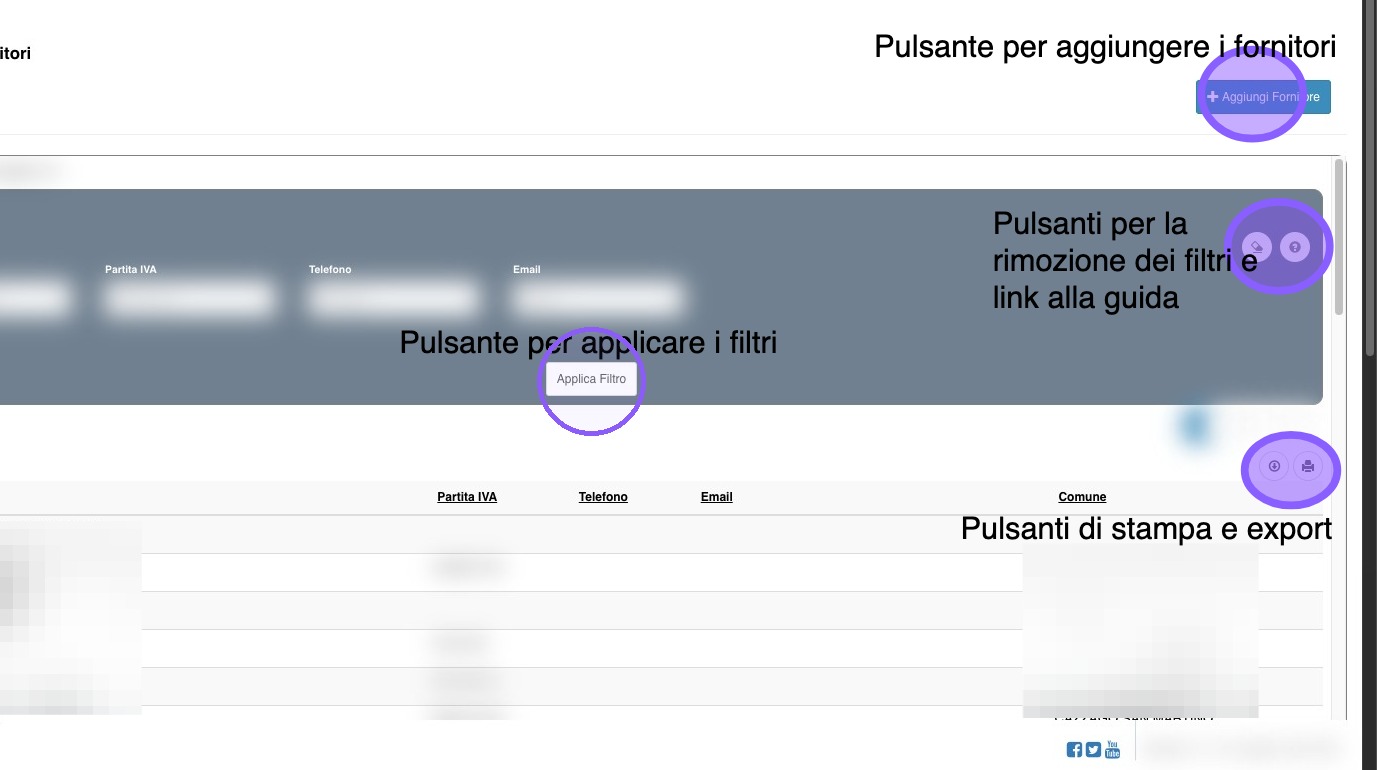Focus the Email filter input field
Image resolution: width=1377 pixels, height=770 pixels.
tap(597, 299)
